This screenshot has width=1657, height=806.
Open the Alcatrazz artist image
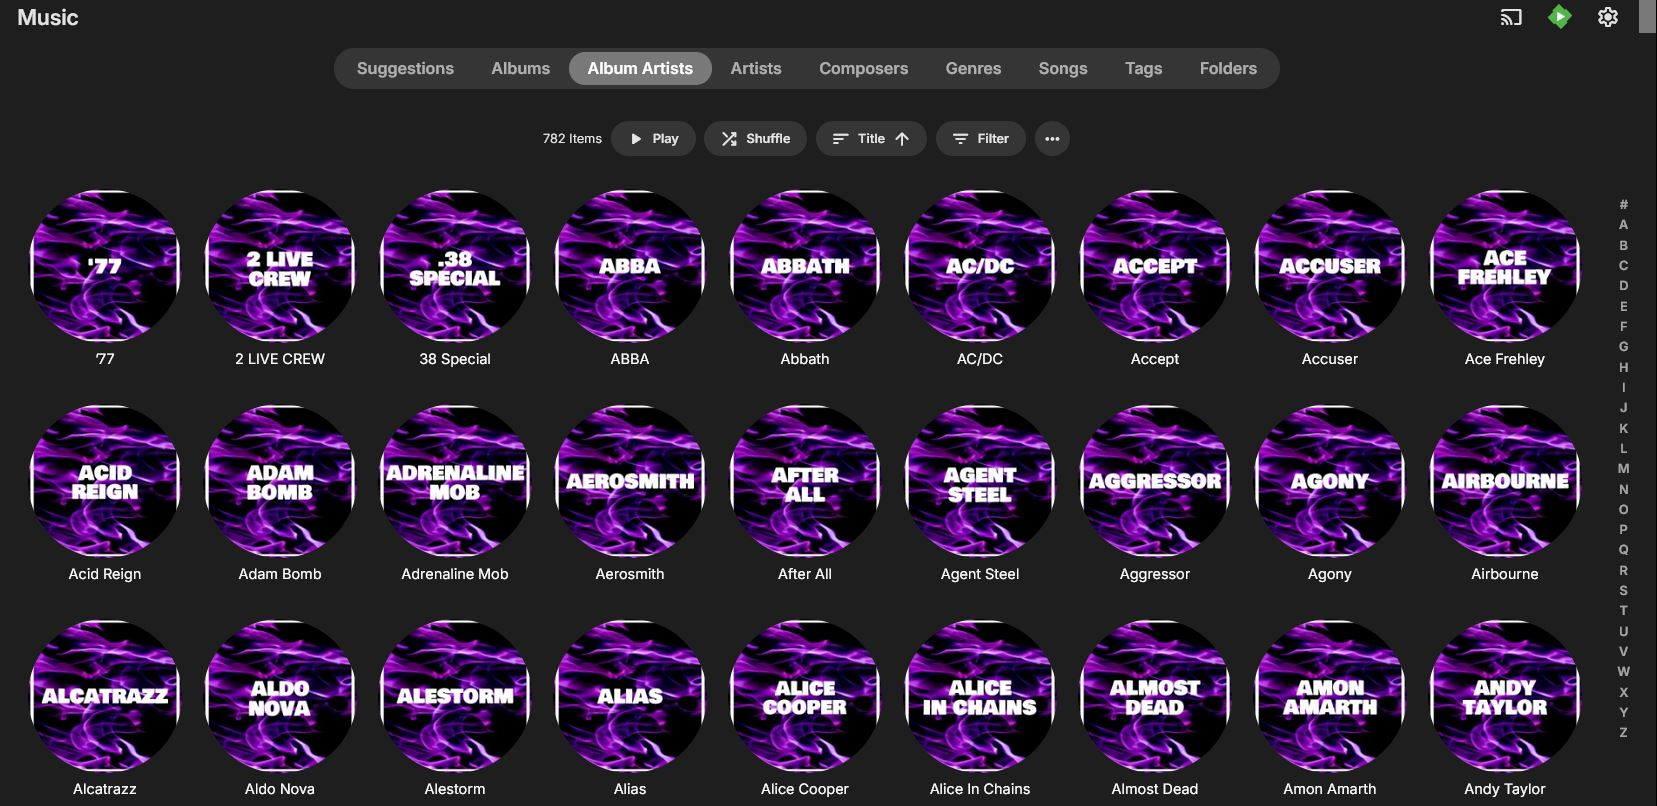tap(105, 696)
